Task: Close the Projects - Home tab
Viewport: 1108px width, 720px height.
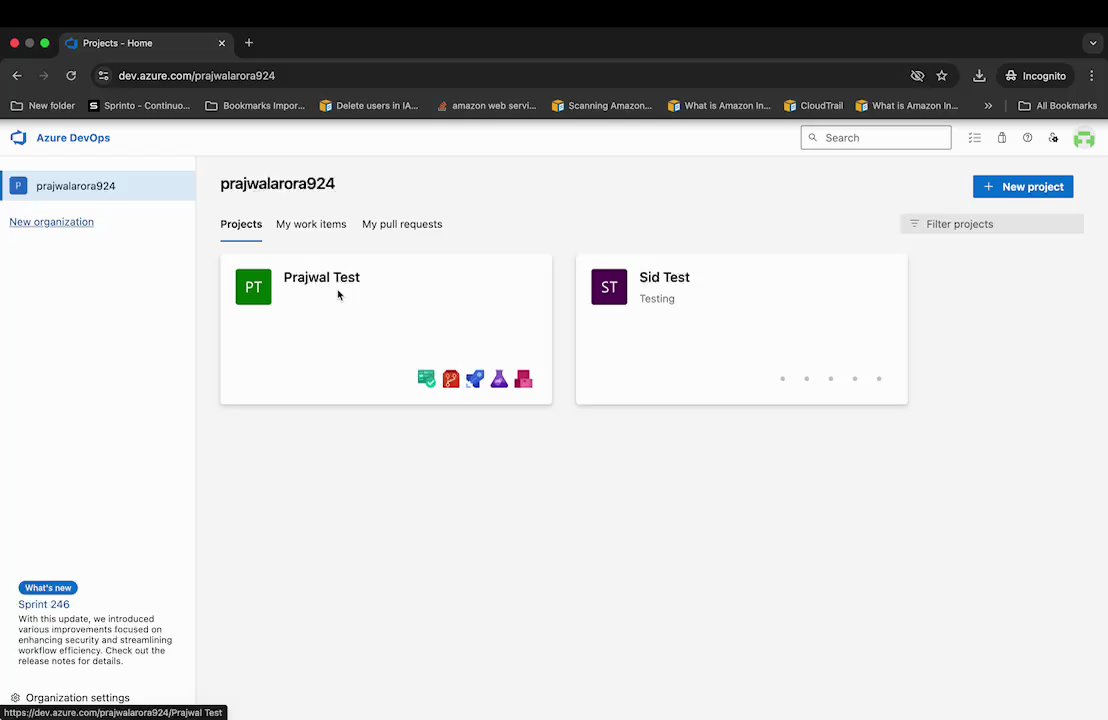Action: [x=222, y=43]
